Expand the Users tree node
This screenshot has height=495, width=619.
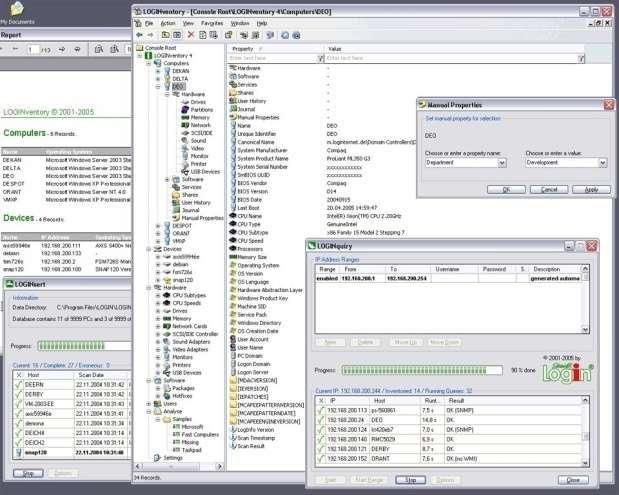click(149, 404)
